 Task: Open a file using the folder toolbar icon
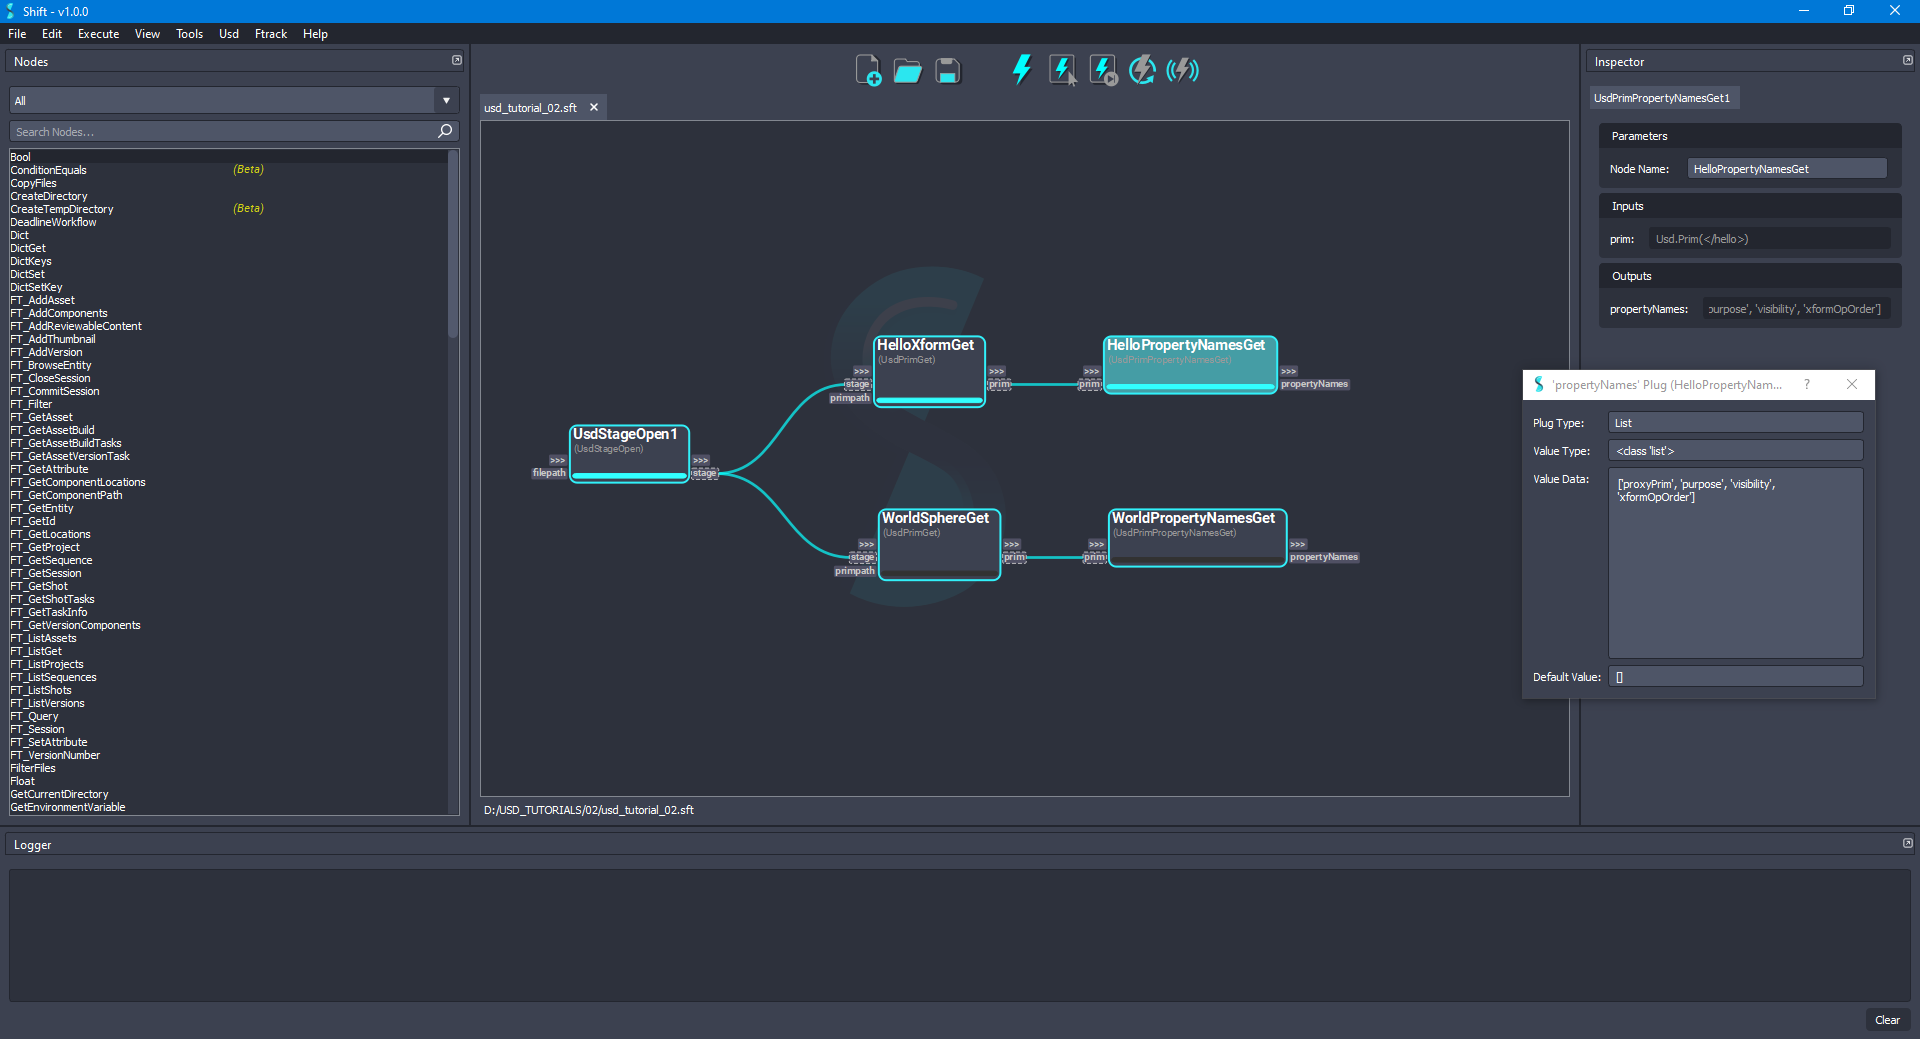tap(907, 70)
